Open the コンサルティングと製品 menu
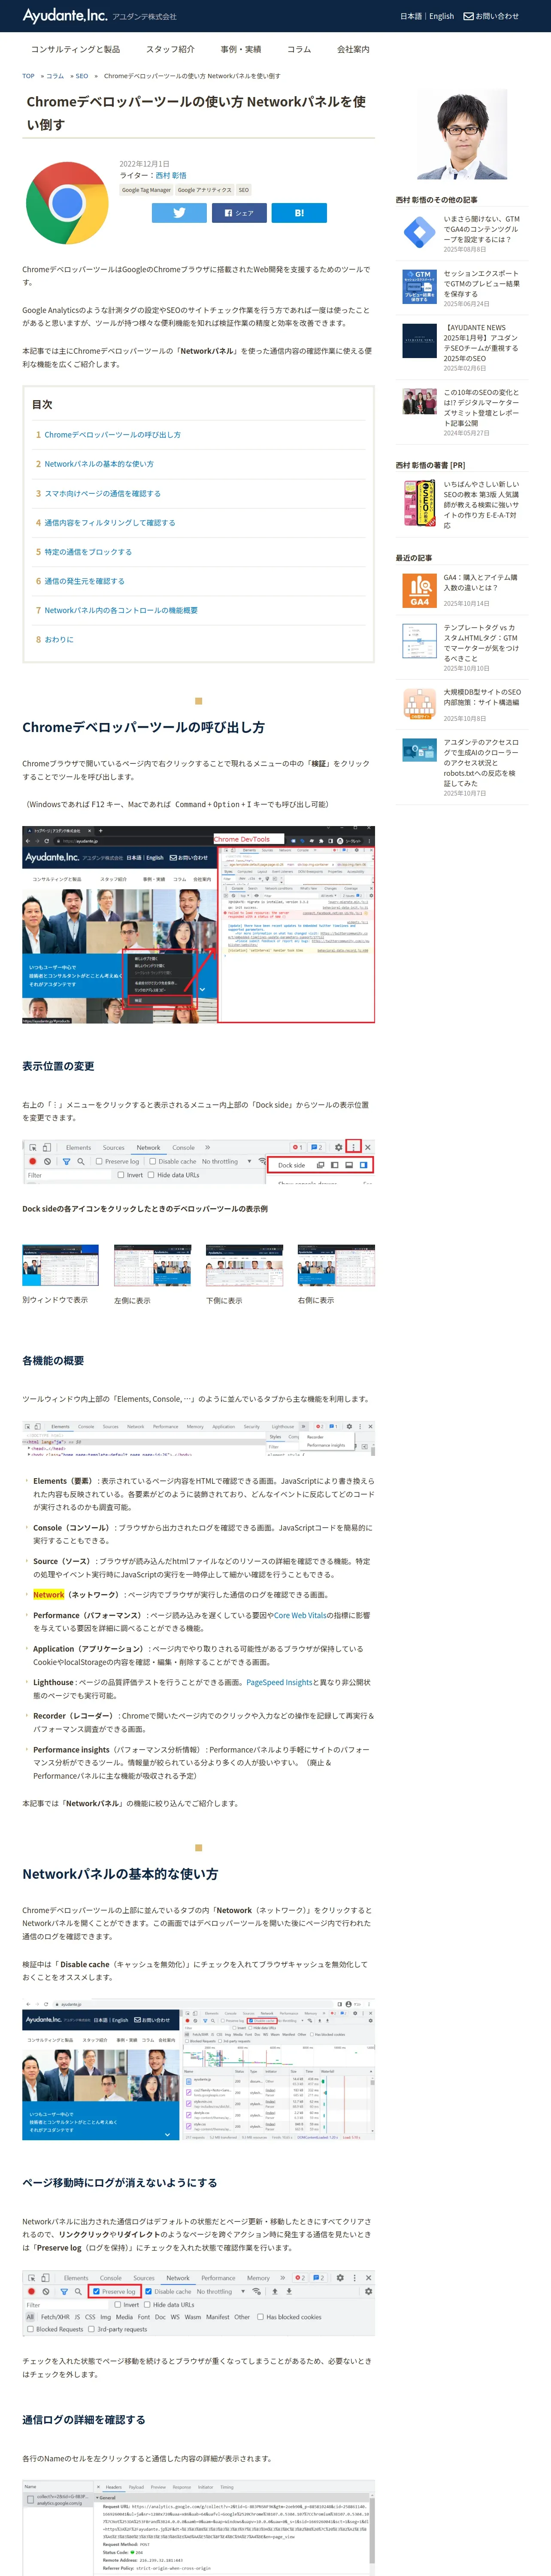The height and width of the screenshot is (2576, 551). tap(75, 49)
